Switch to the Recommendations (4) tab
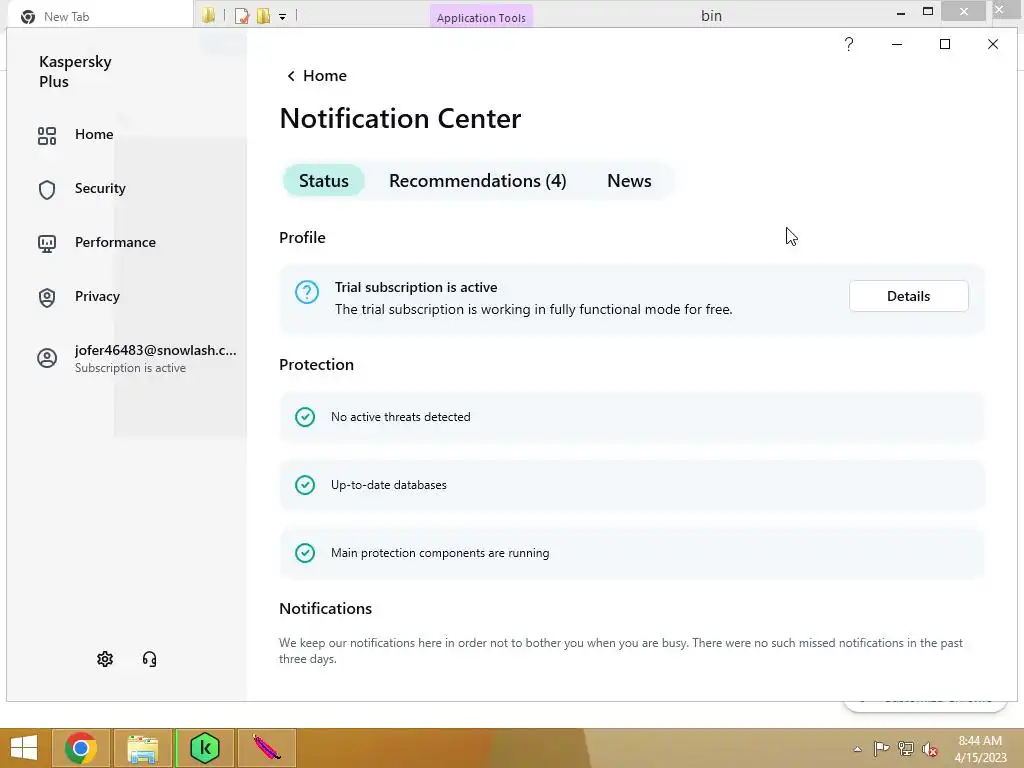 (x=477, y=181)
